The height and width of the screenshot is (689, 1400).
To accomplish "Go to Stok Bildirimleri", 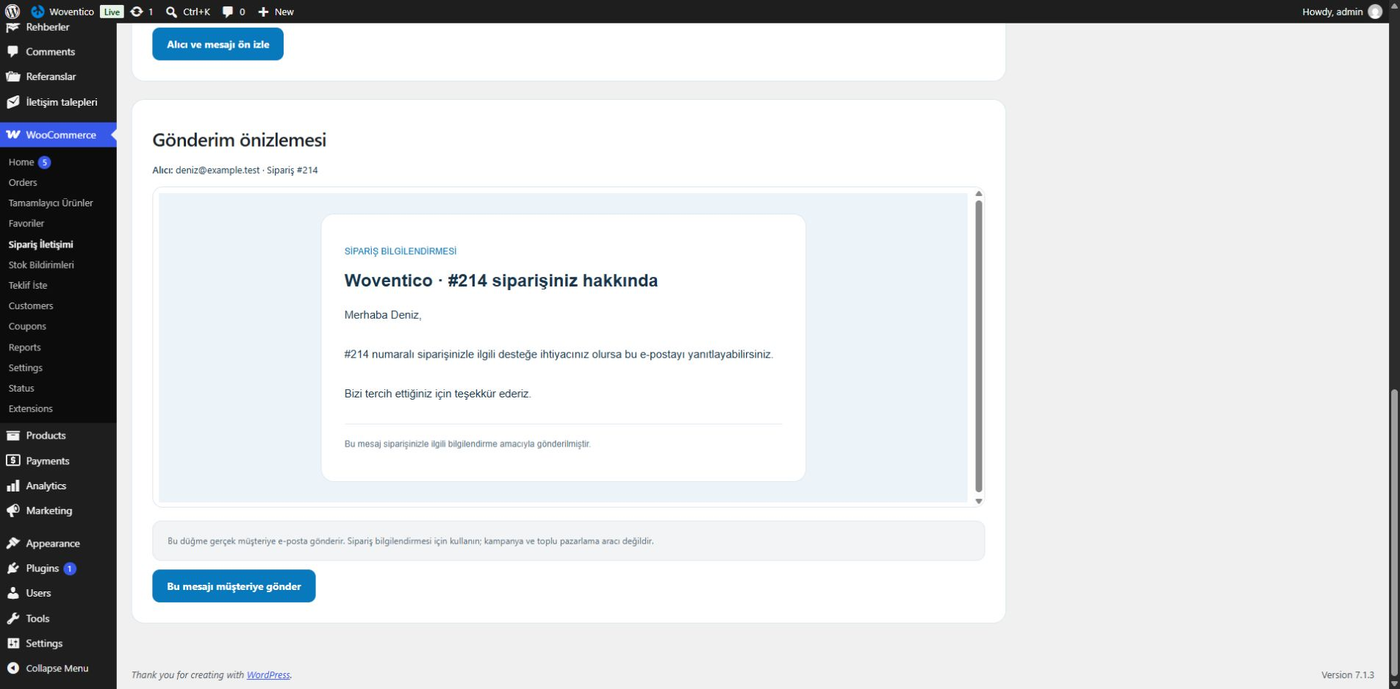I will [41, 265].
